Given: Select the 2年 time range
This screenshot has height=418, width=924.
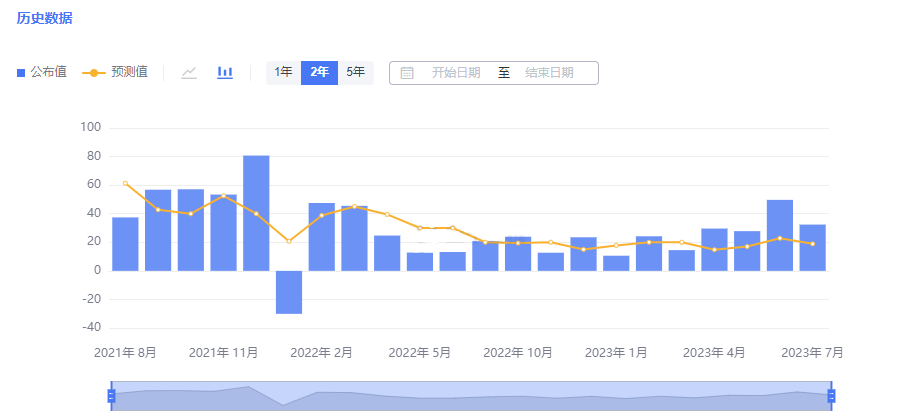Looking at the screenshot, I should 319,72.
